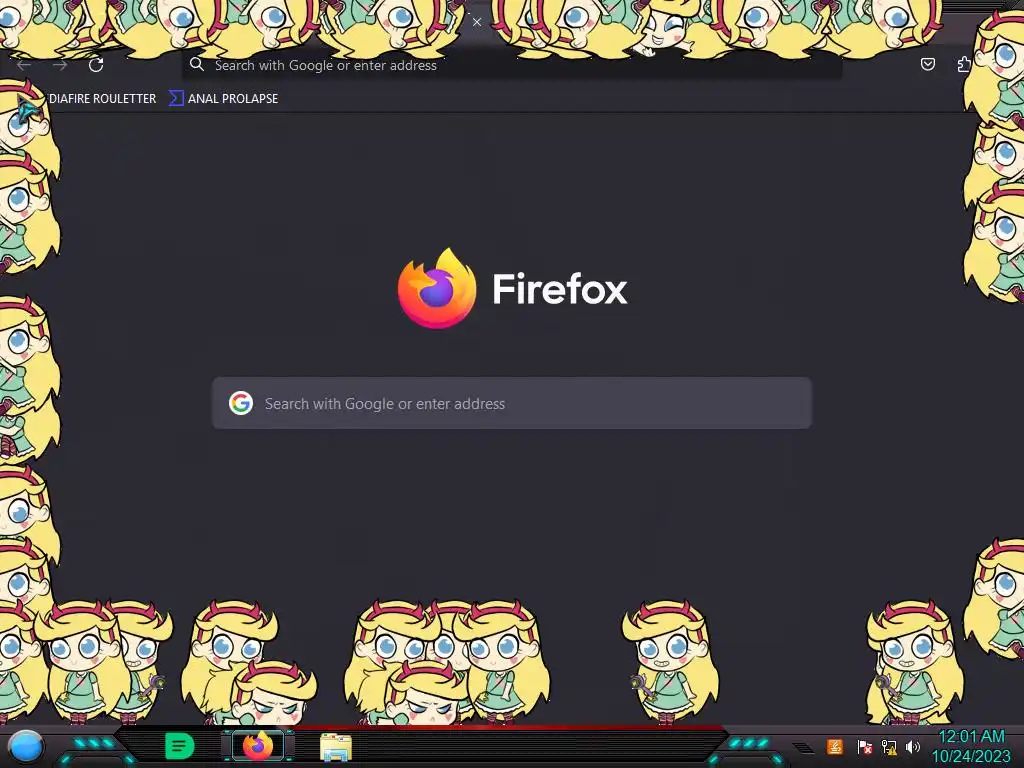Viewport: 1024px width, 768px height.
Task: Close the current Firefox tab
Action: click(477, 22)
